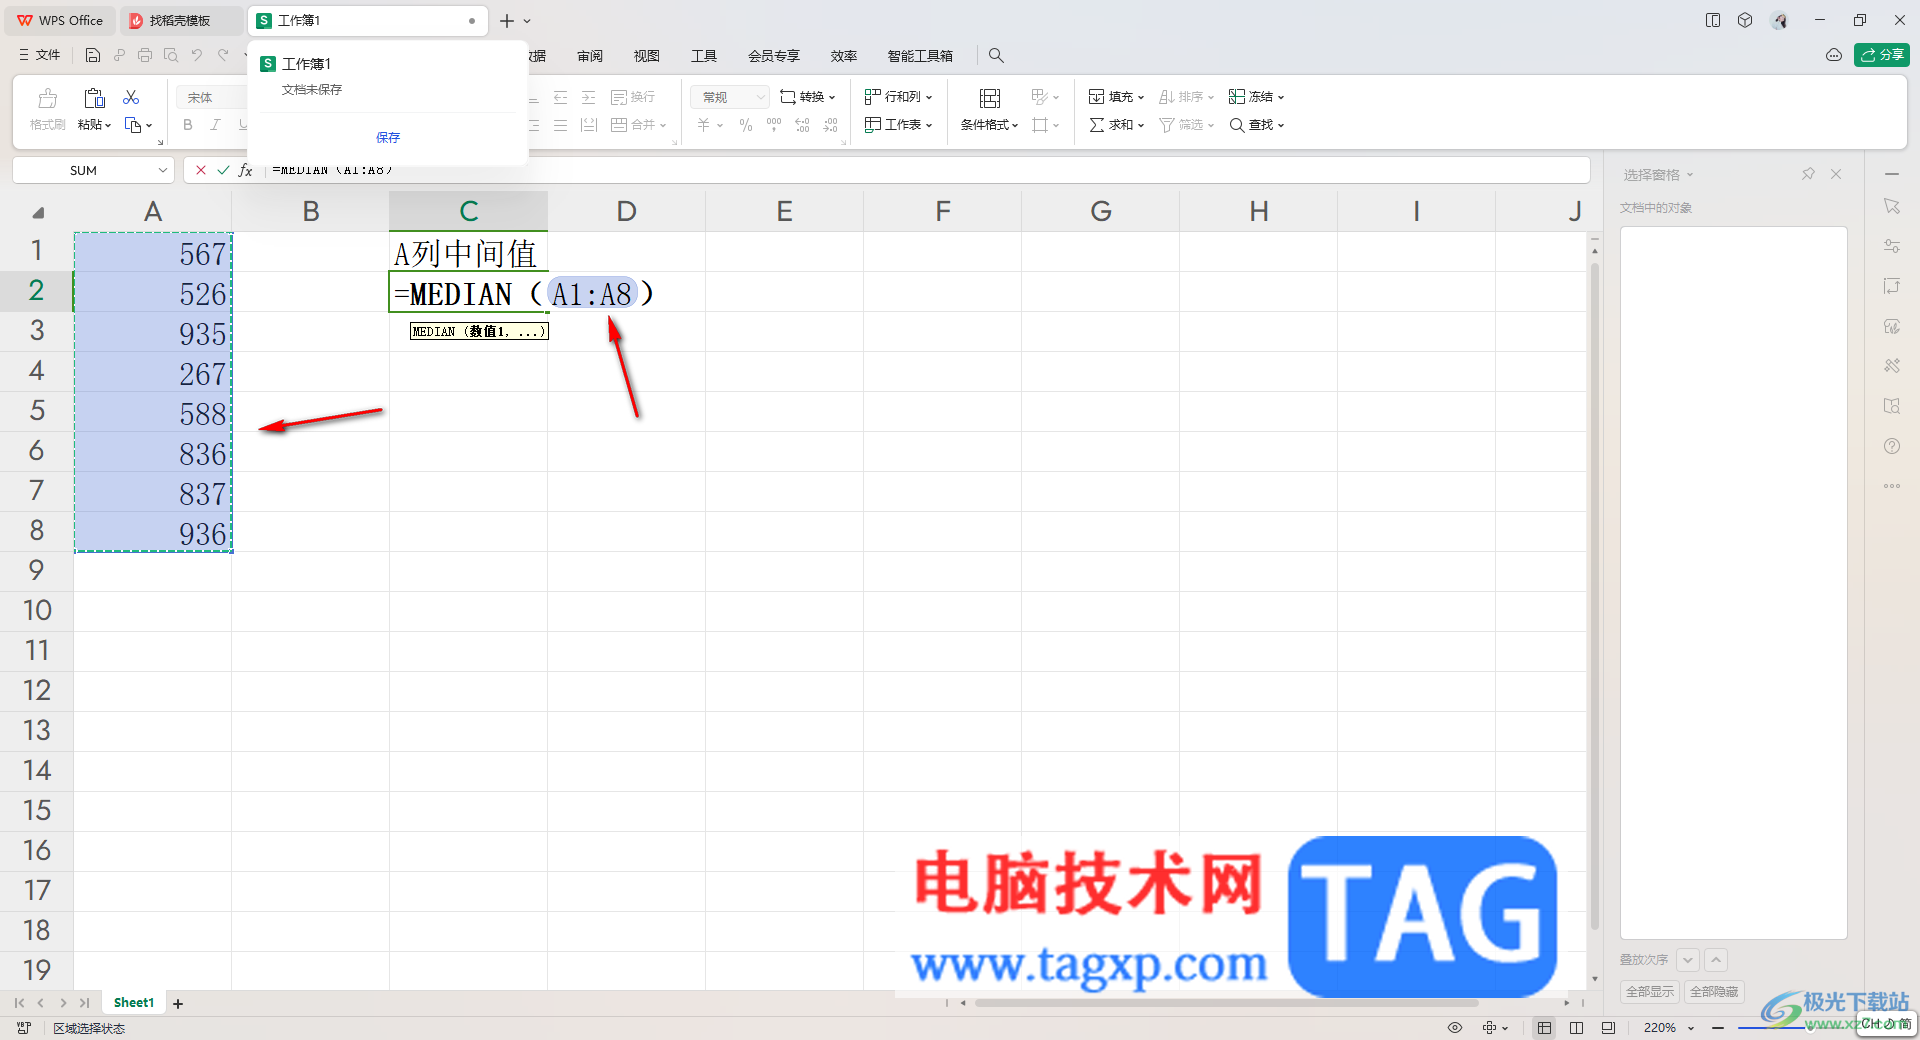This screenshot has height=1040, width=1920.
Task: Open Insert Function (fx) dialog
Action: coord(246,170)
